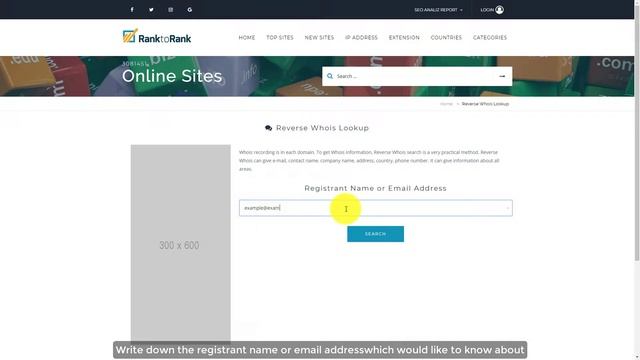This screenshot has width=640, height=360.
Task: Click the 300 x 600 ad placeholder
Action: (180, 243)
